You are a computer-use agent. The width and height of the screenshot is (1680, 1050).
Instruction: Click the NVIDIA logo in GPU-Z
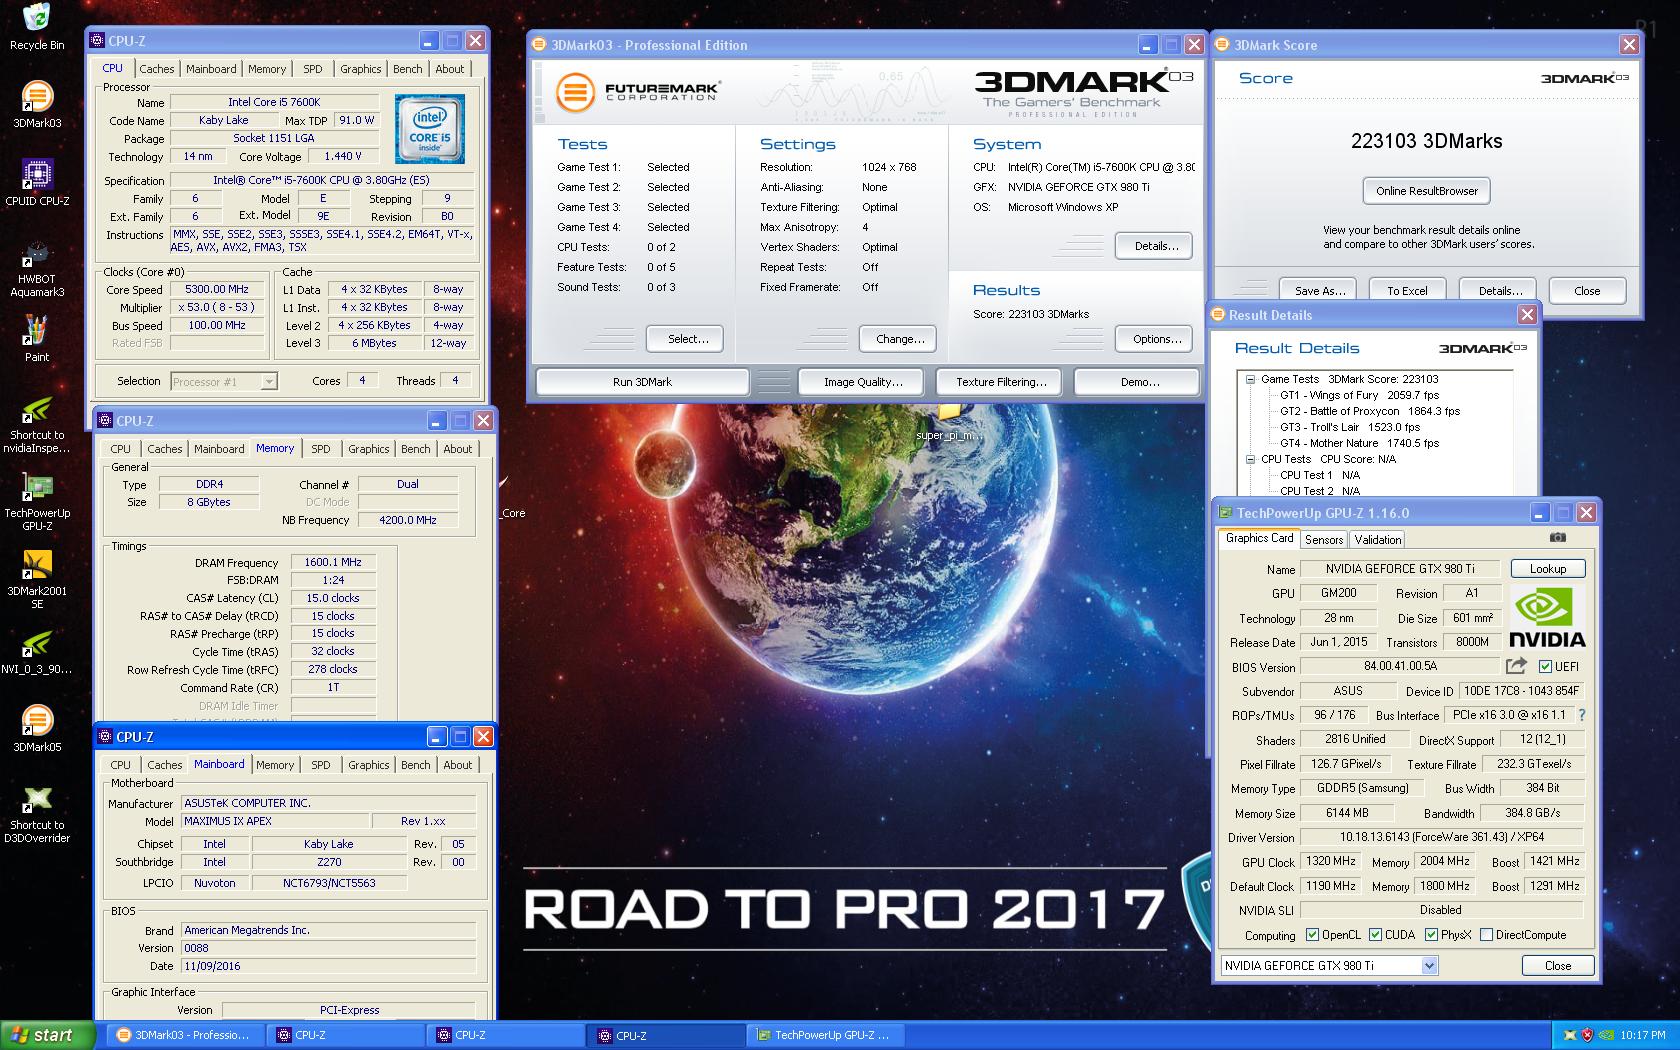(x=1547, y=618)
